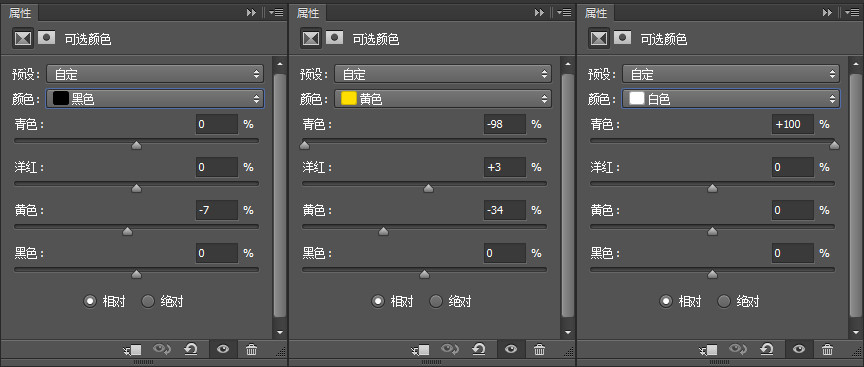Select 相对 radio in White (白色) panel

pos(666,301)
